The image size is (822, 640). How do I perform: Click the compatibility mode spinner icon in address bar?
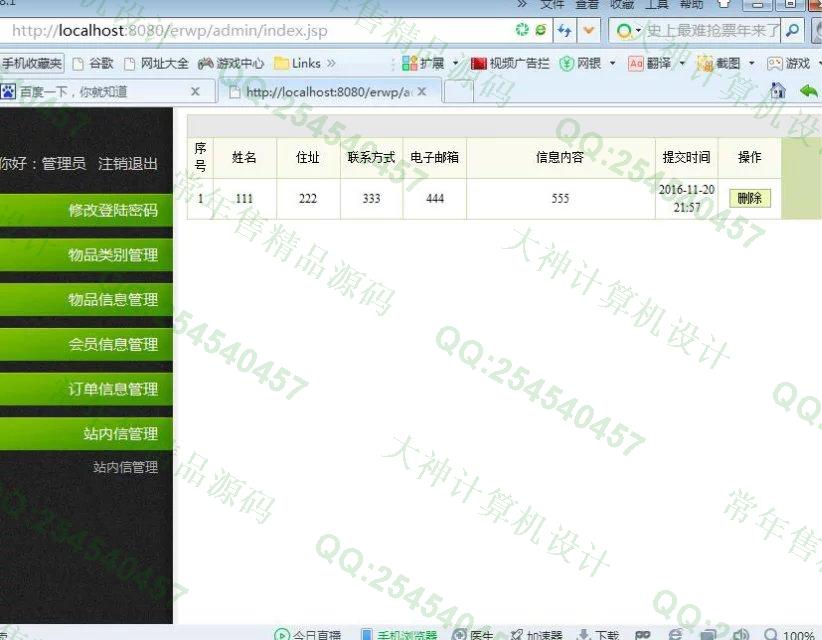pyautogui.click(x=522, y=29)
